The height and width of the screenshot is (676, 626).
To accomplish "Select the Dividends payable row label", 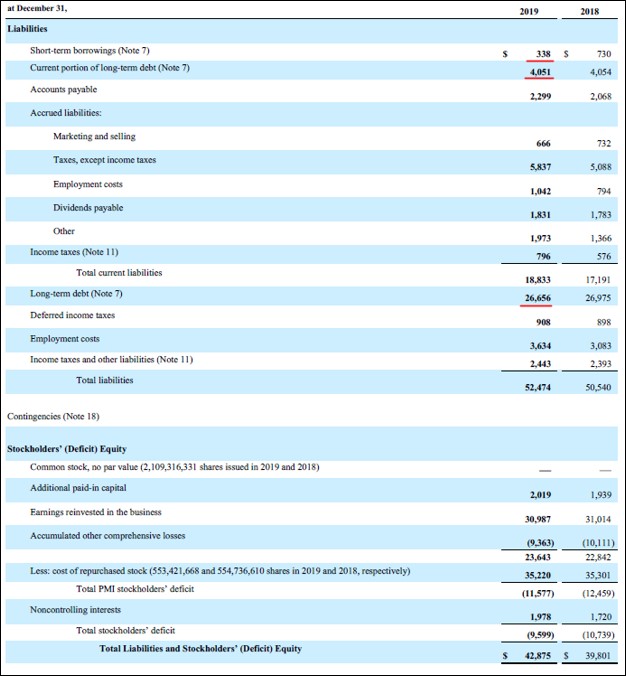I will click(x=88, y=207).
